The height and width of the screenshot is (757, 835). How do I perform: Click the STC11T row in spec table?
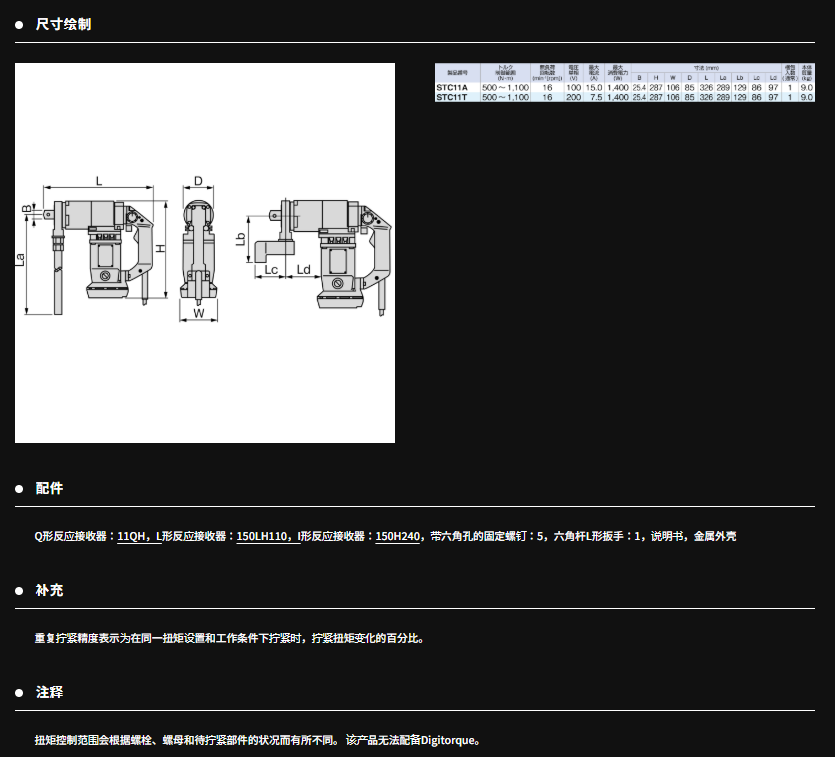(x=625, y=97)
